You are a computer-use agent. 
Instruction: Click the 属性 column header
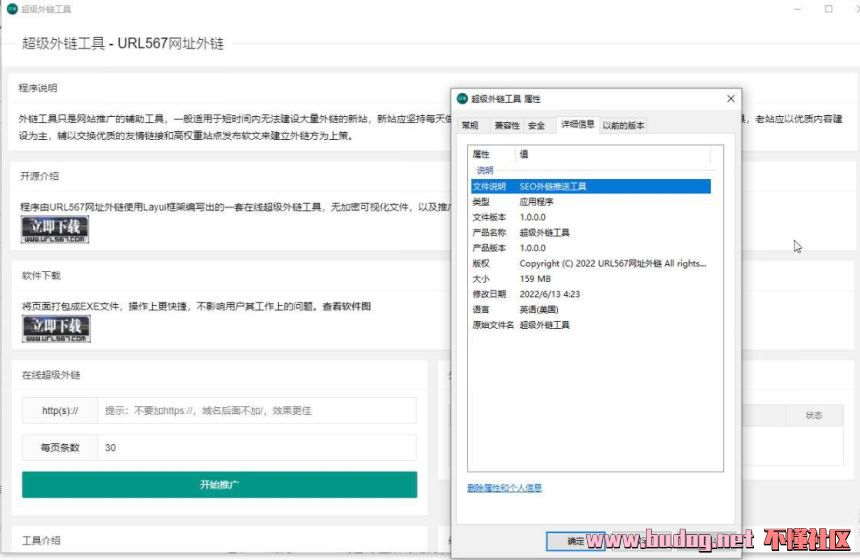click(x=490, y=154)
